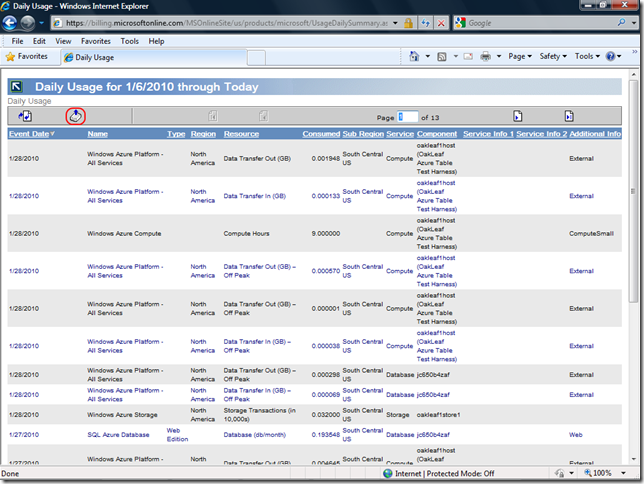This screenshot has width=644, height=484.
Task: Click the command bar overflow chevron
Action: pos(635,52)
